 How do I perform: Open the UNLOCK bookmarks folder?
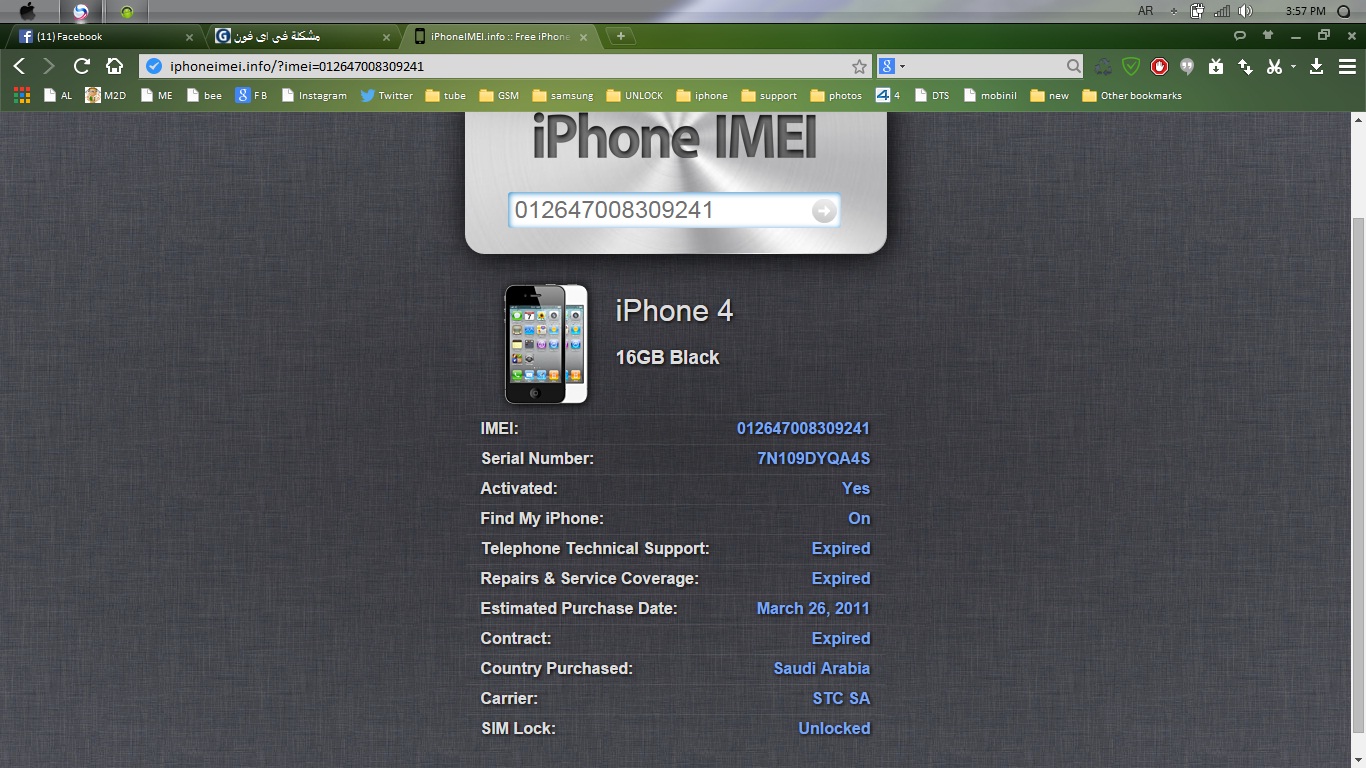coord(635,95)
